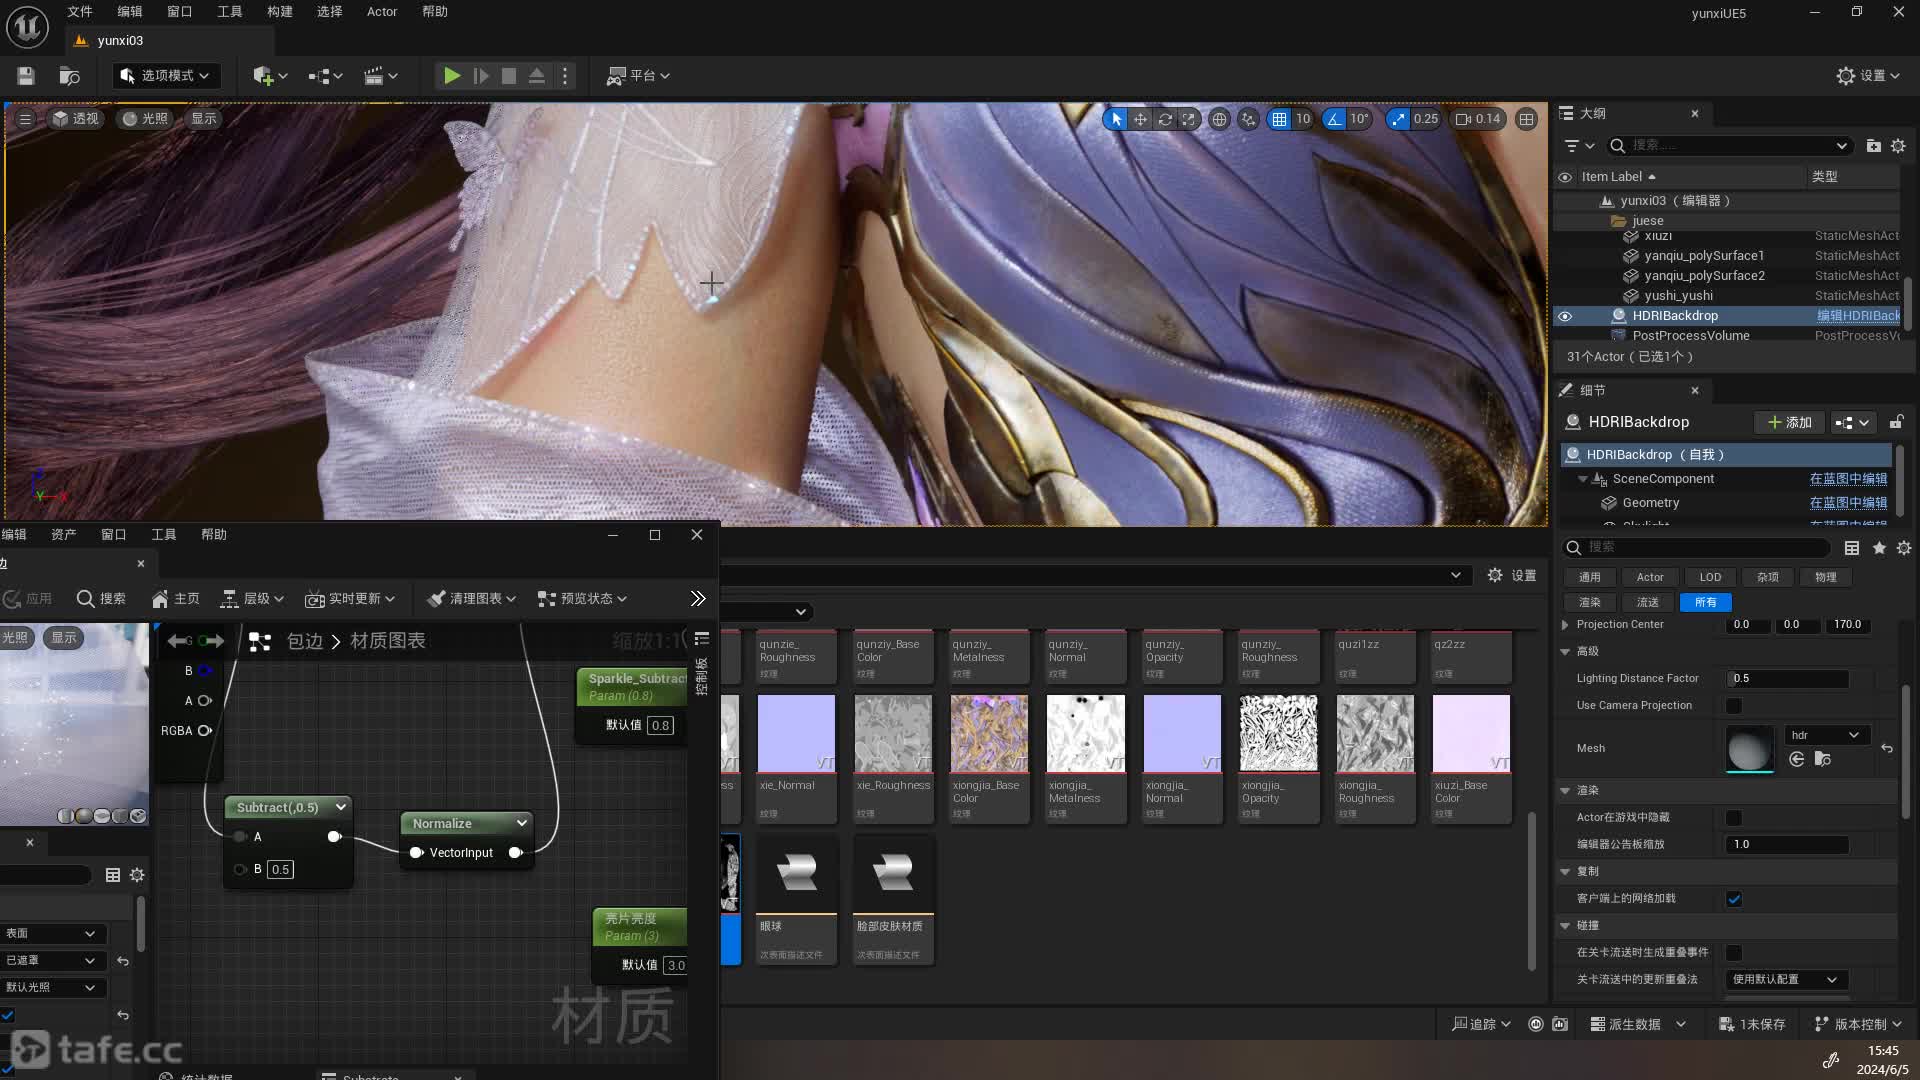The width and height of the screenshot is (1920, 1080).
Task: Click the eject button in toolbar
Action: 537,76
